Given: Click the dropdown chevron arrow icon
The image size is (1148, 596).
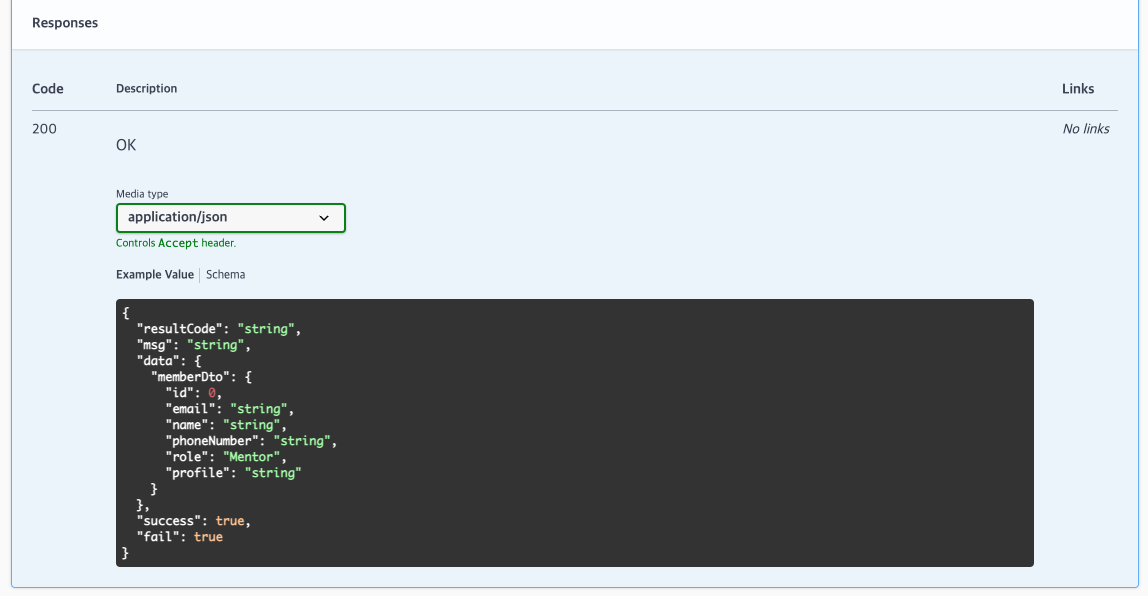Looking at the screenshot, I should (x=324, y=218).
